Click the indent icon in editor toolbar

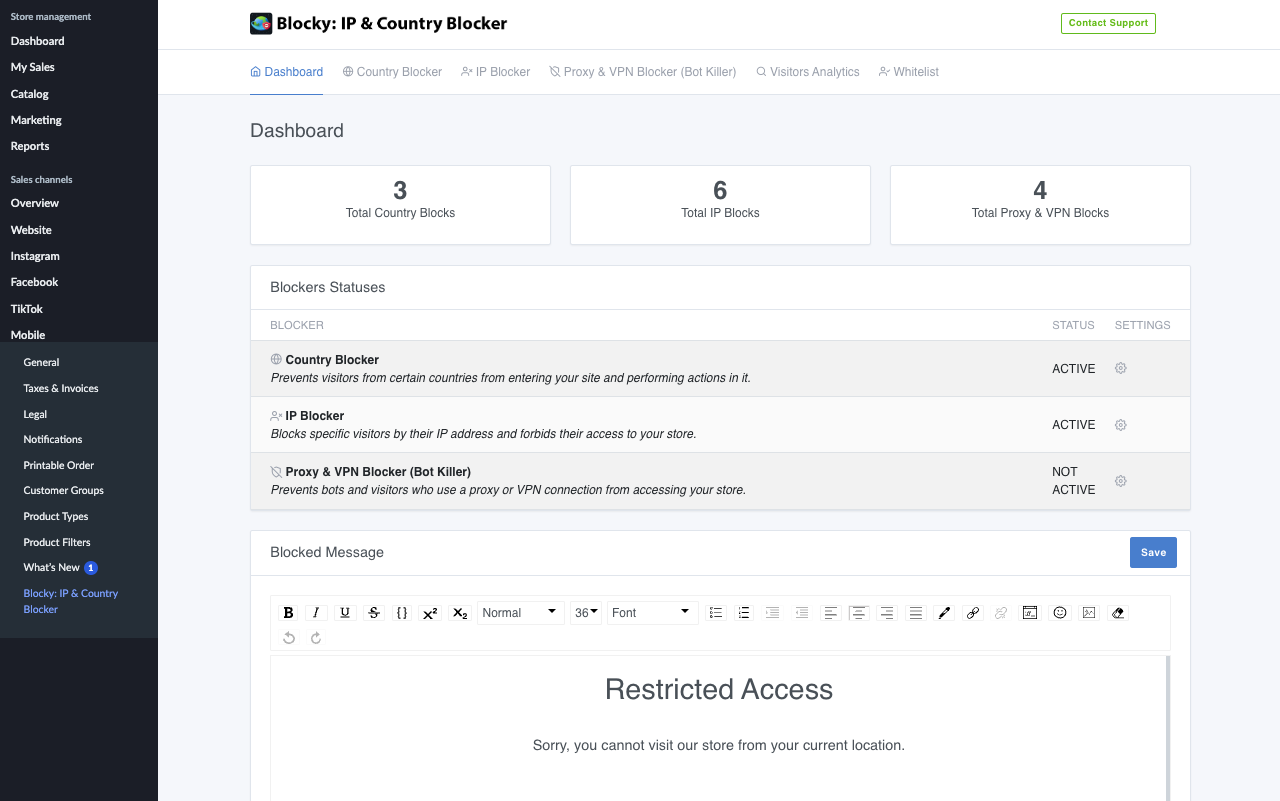(x=772, y=613)
